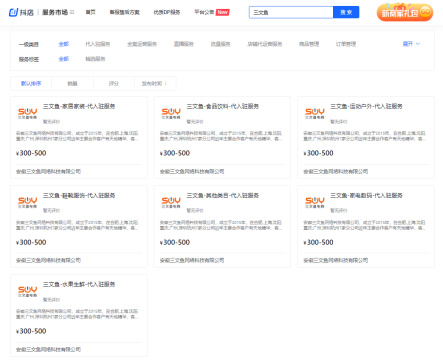Click description paragraph on 食品饮料 card
443x362 pixels.
(221, 136)
